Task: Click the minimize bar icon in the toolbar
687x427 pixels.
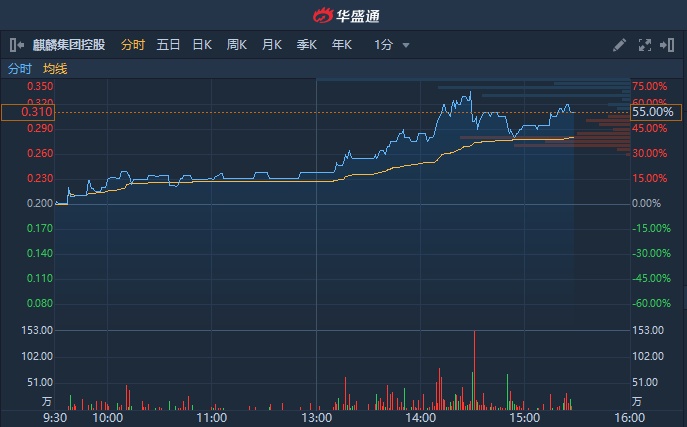Action: click(667, 45)
